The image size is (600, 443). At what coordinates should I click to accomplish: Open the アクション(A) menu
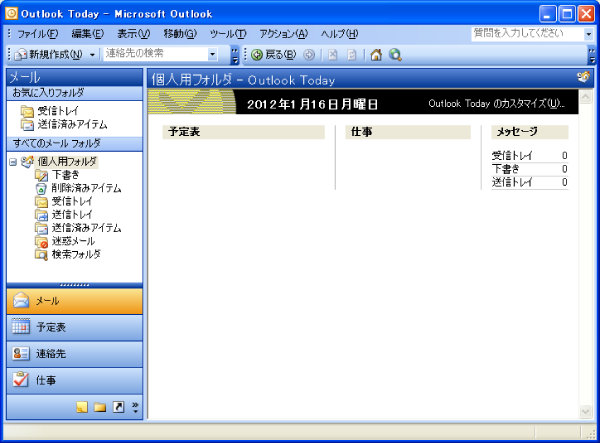(x=284, y=34)
